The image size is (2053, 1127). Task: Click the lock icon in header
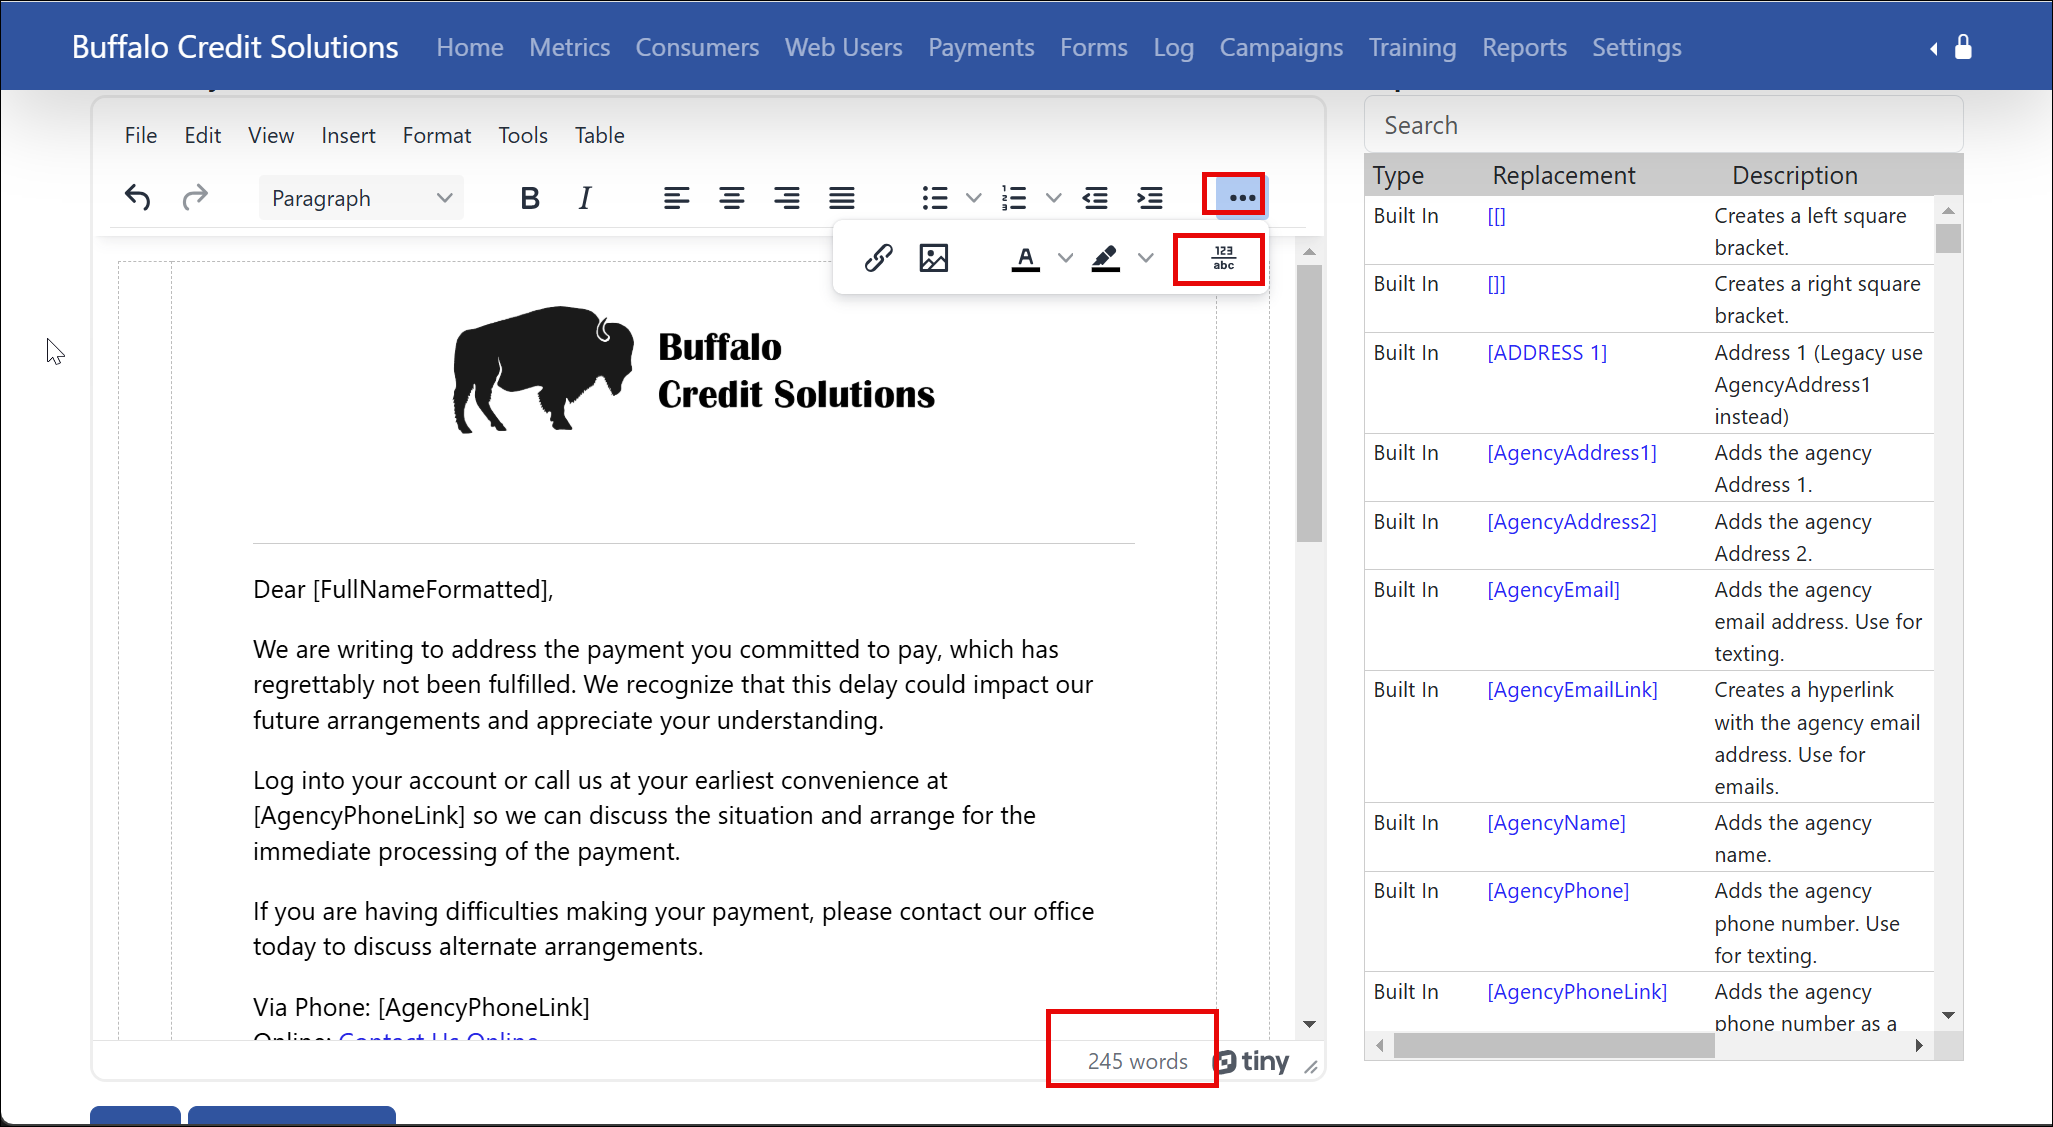[x=1963, y=47]
